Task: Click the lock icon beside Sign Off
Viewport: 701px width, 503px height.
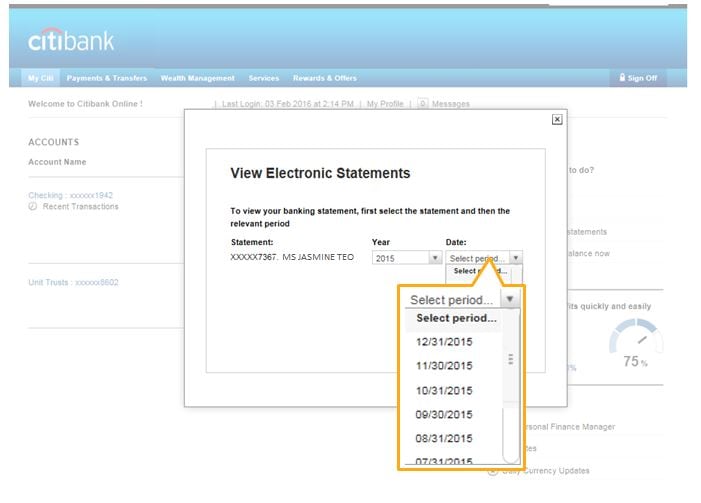Action: (x=622, y=78)
